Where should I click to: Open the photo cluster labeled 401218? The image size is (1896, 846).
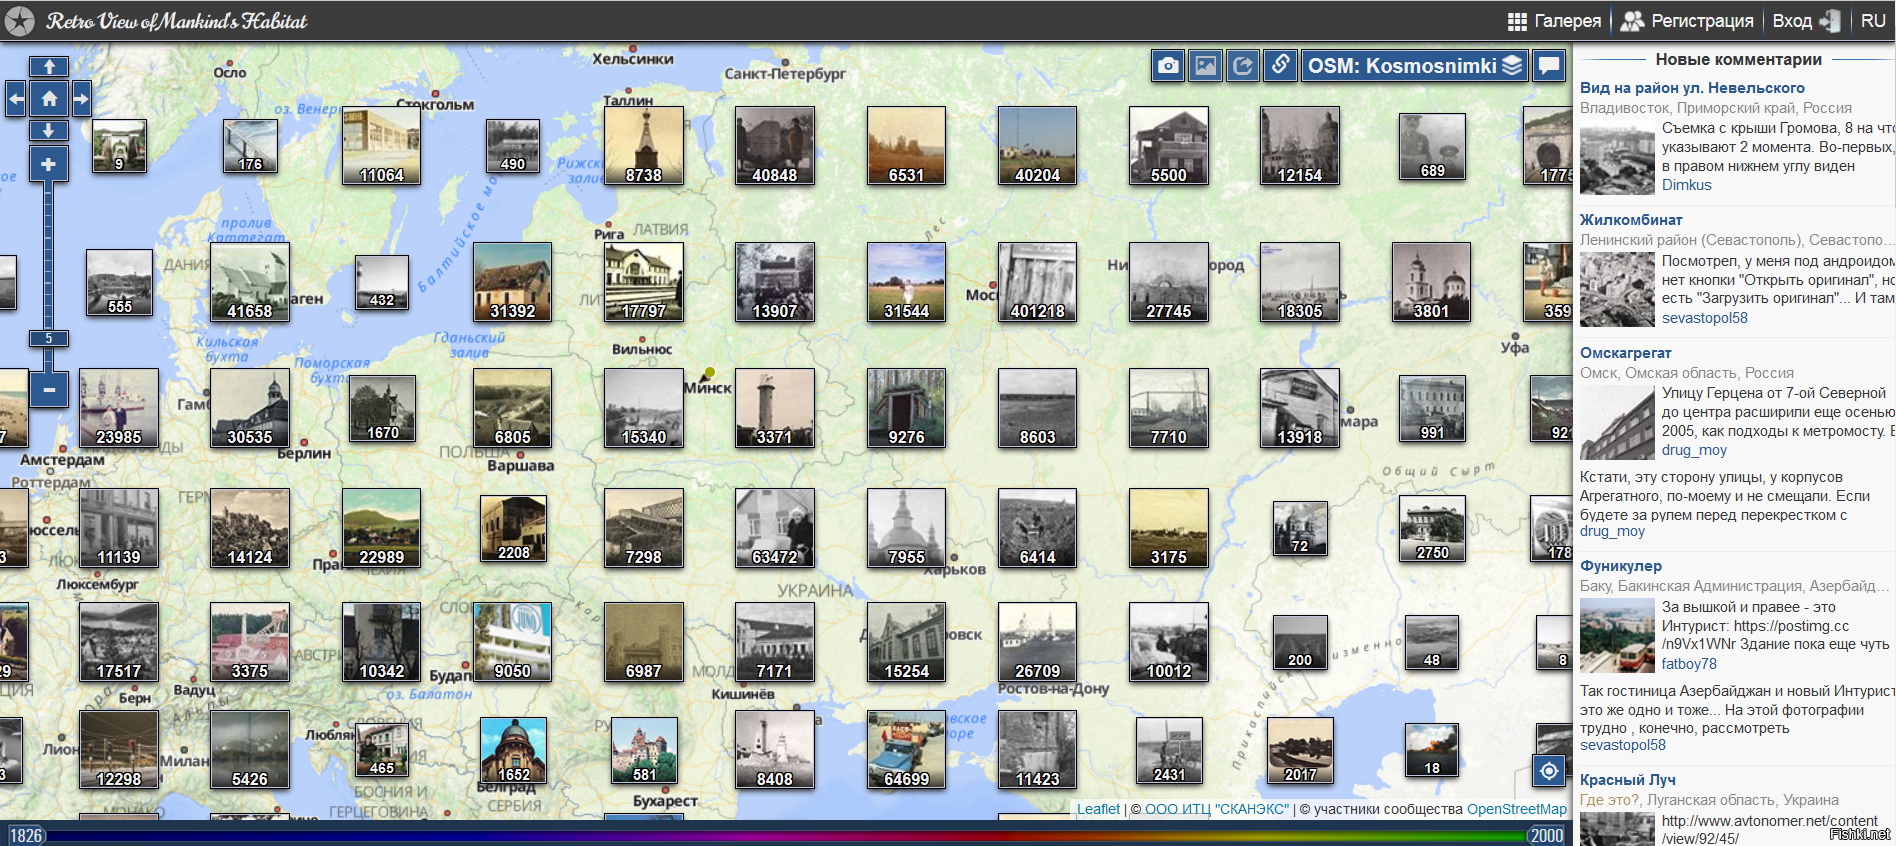pos(1037,282)
